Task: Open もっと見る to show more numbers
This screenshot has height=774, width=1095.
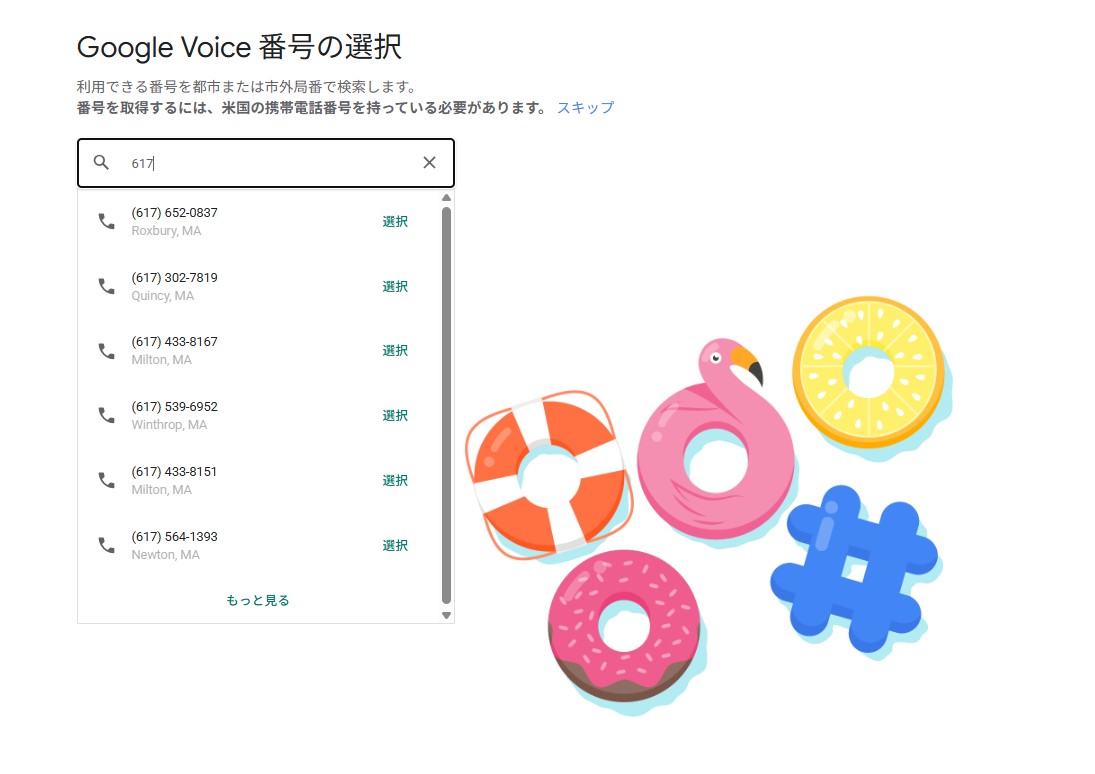Action: [258, 600]
